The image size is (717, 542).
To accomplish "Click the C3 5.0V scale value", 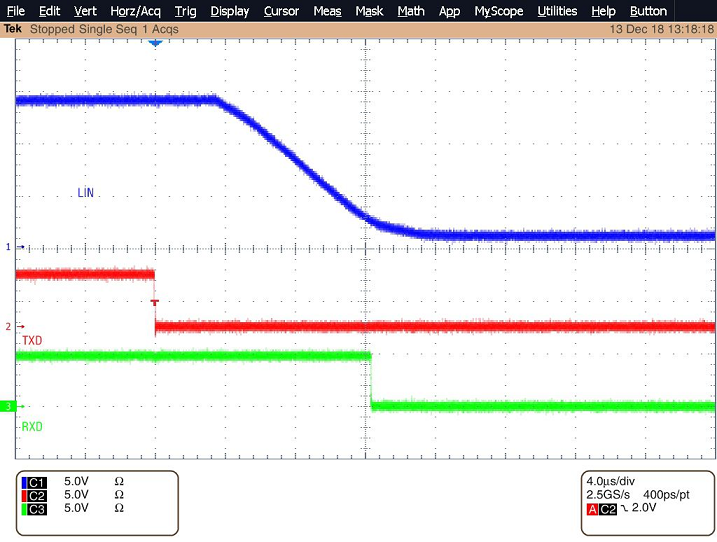I will point(76,508).
